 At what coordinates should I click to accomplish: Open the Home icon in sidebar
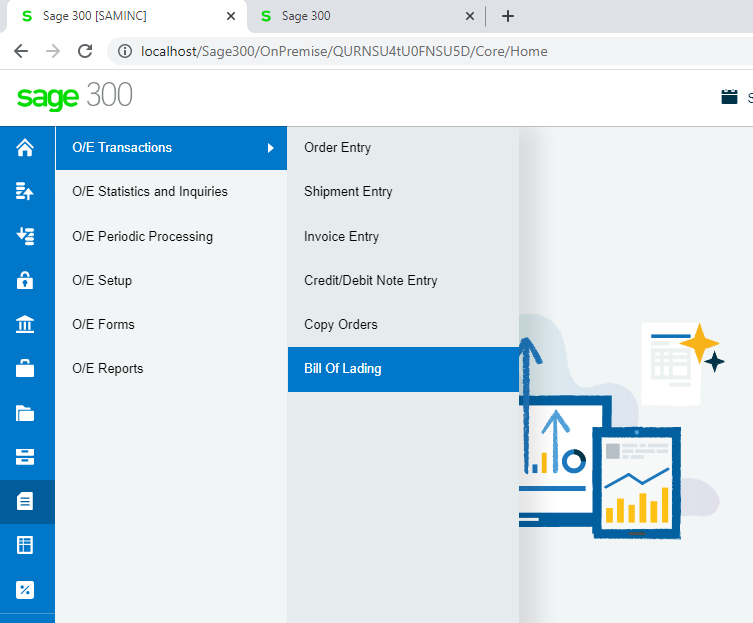(x=25, y=147)
